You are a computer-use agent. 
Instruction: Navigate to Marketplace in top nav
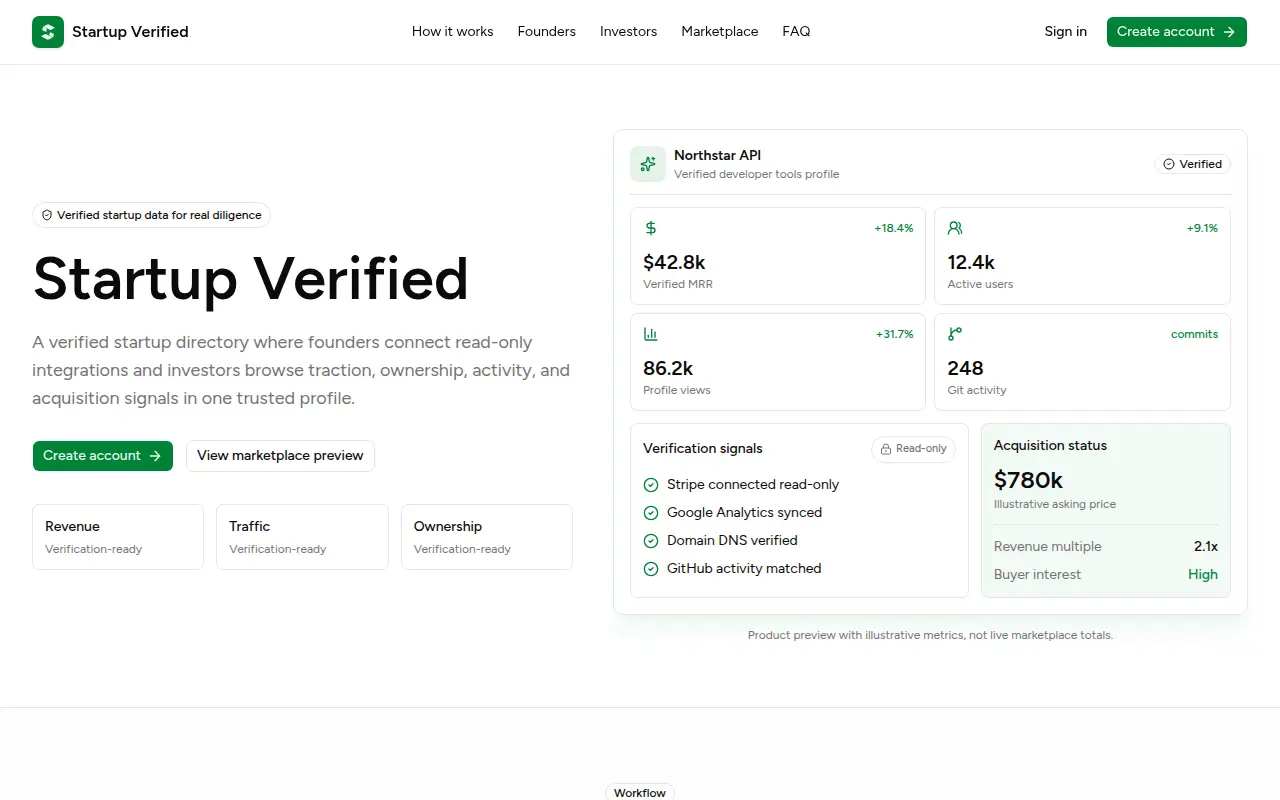[719, 32]
